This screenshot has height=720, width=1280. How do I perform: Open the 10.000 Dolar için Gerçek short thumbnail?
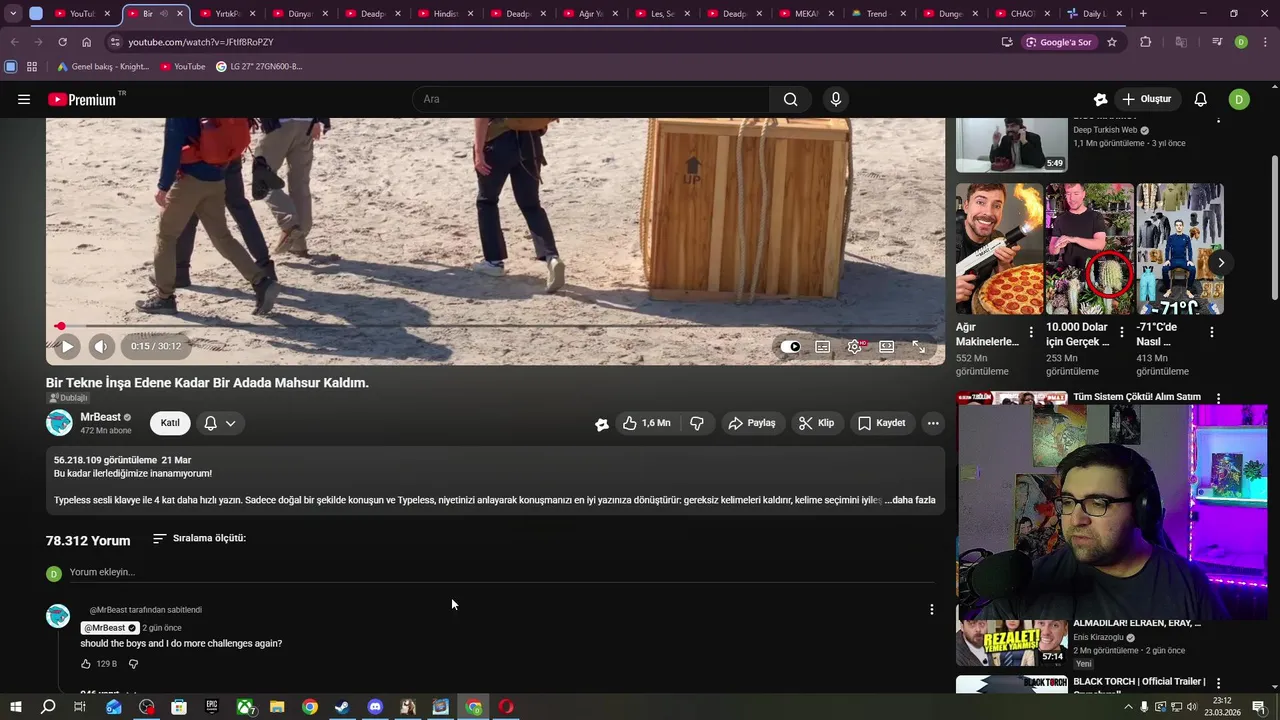(x=1089, y=249)
